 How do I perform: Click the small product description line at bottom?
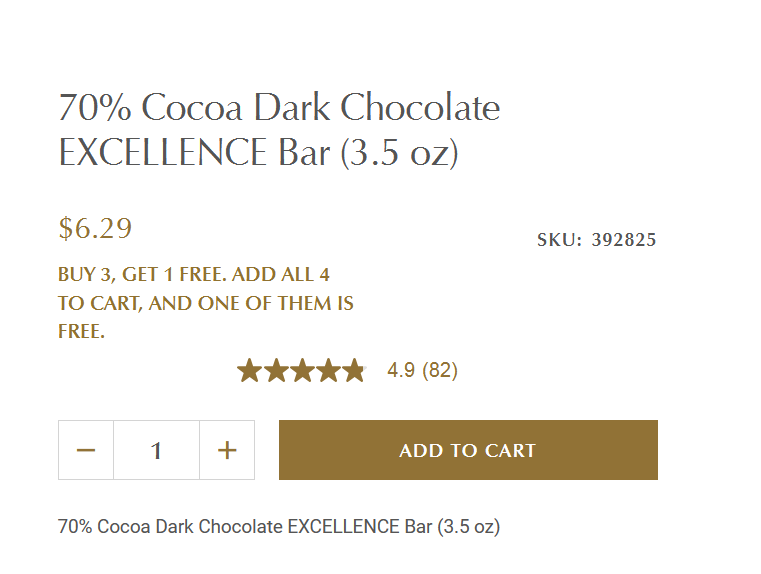pos(279,526)
